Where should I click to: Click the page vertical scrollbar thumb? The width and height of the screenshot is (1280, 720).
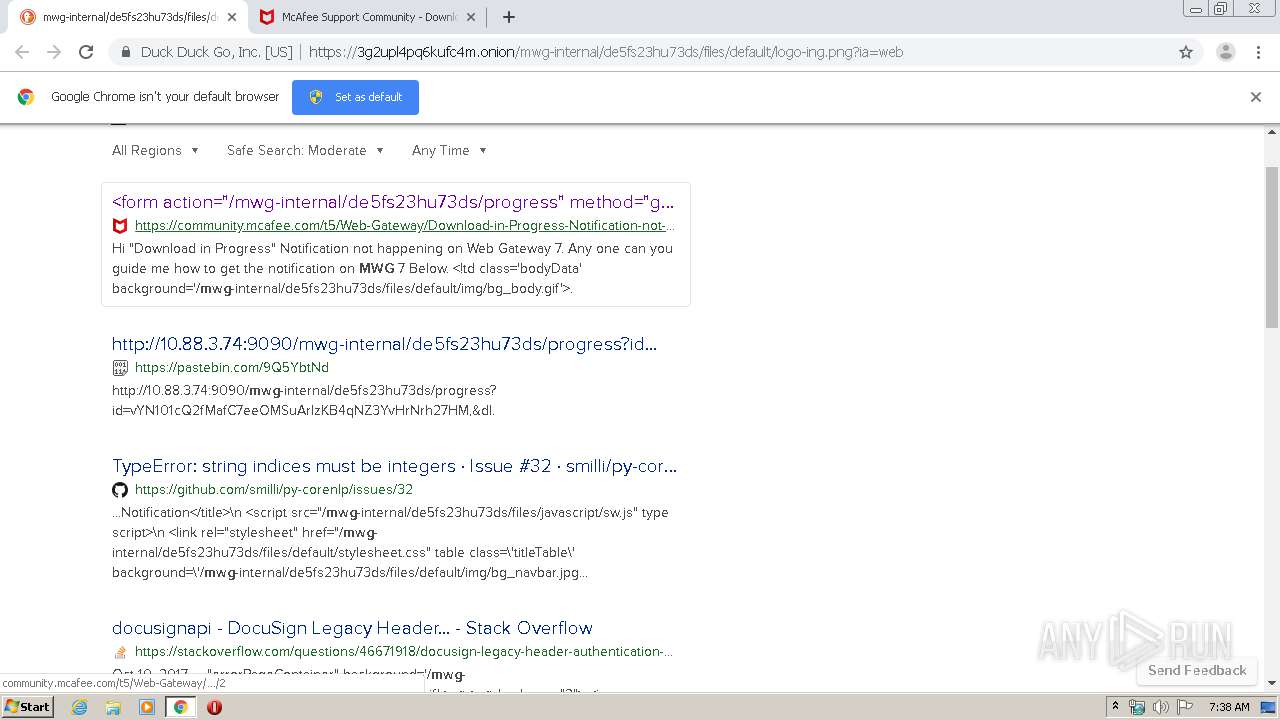[x=1272, y=248]
